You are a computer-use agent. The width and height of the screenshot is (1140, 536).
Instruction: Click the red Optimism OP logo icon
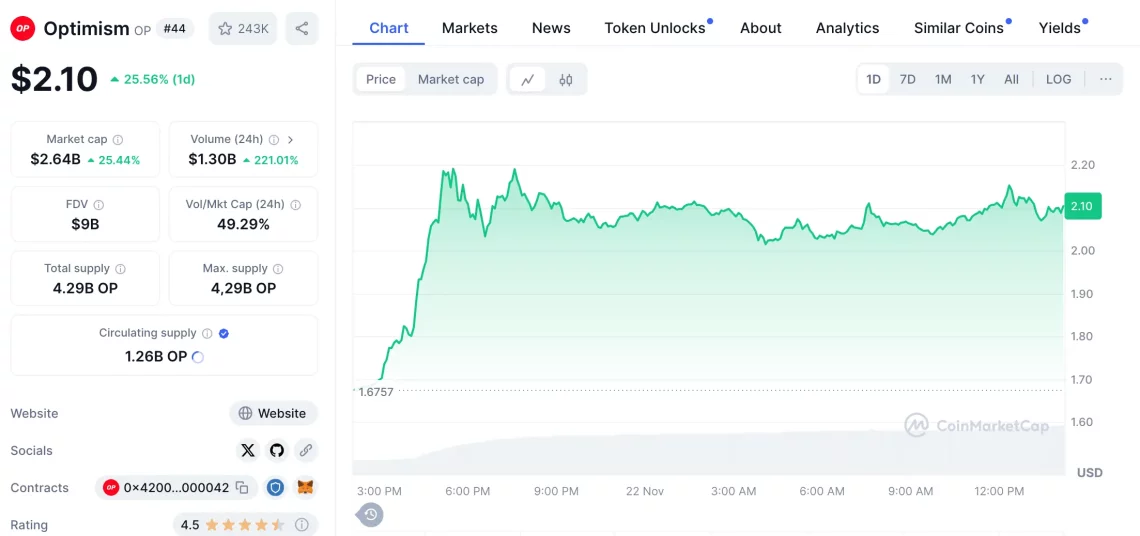tap(23, 29)
